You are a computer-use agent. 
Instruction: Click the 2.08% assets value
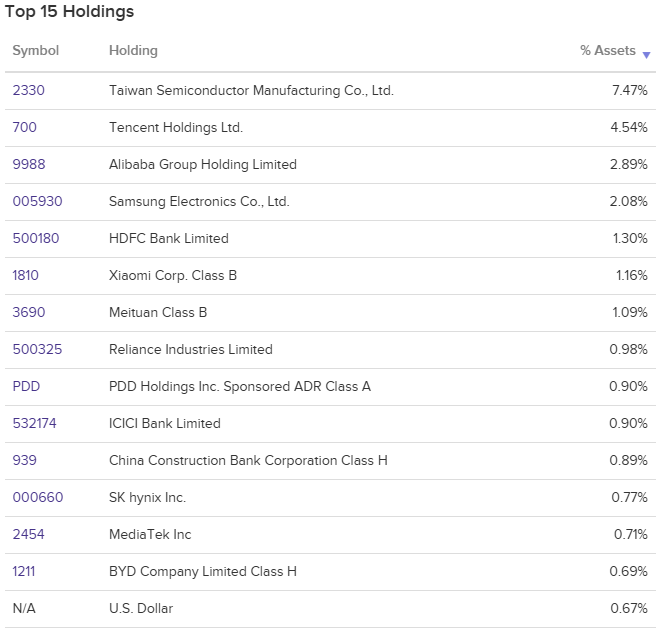click(629, 201)
